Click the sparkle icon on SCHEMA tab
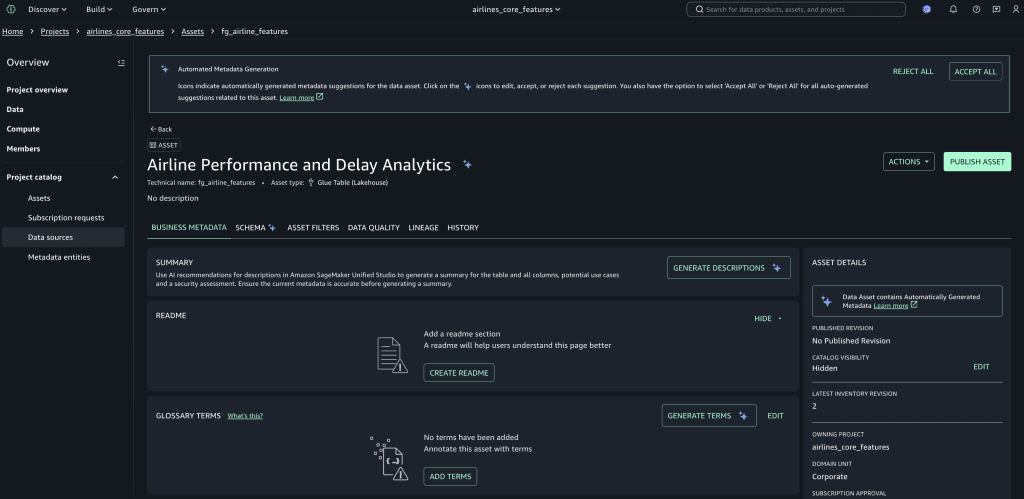The width and height of the screenshot is (1024, 499). coord(272,228)
